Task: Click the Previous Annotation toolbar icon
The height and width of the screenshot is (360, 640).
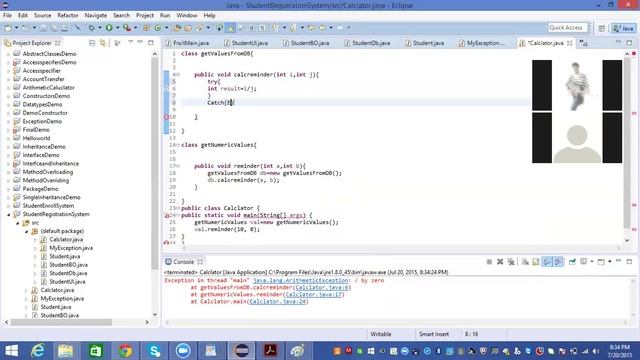Action: coord(293,28)
